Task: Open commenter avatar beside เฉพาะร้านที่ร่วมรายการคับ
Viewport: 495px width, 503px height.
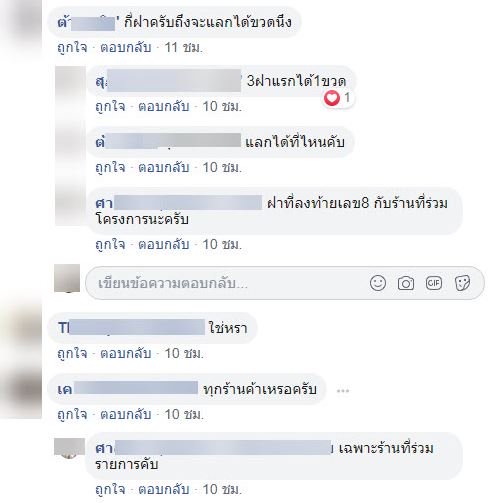Action: (x=69, y=449)
